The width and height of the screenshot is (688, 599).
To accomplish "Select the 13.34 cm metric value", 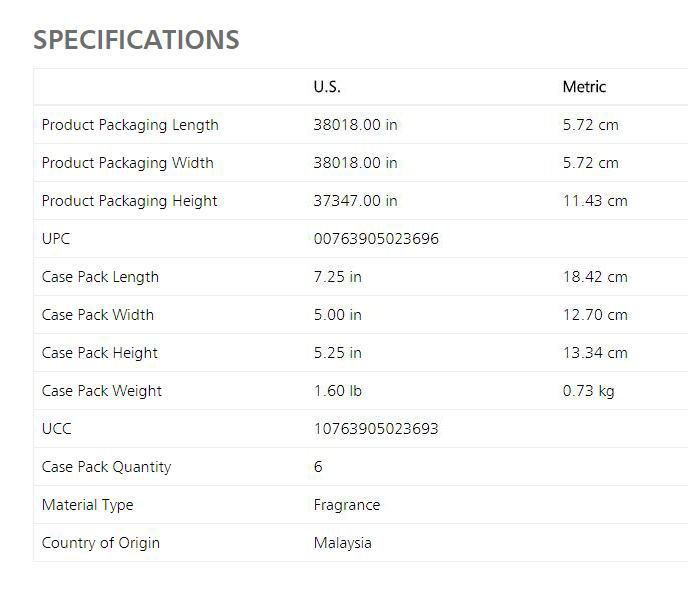I will [x=595, y=353].
